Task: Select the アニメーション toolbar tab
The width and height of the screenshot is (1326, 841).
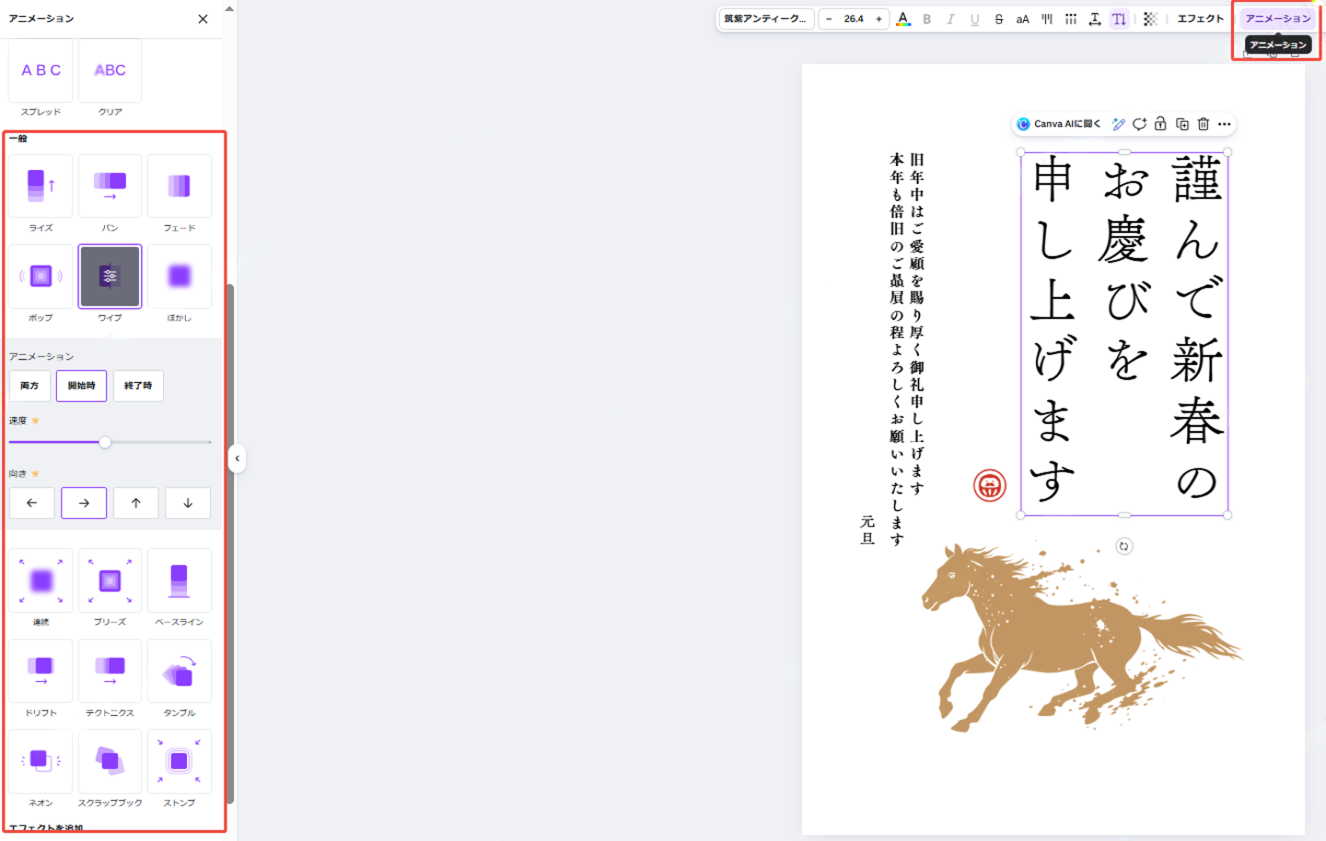Action: pos(1277,18)
